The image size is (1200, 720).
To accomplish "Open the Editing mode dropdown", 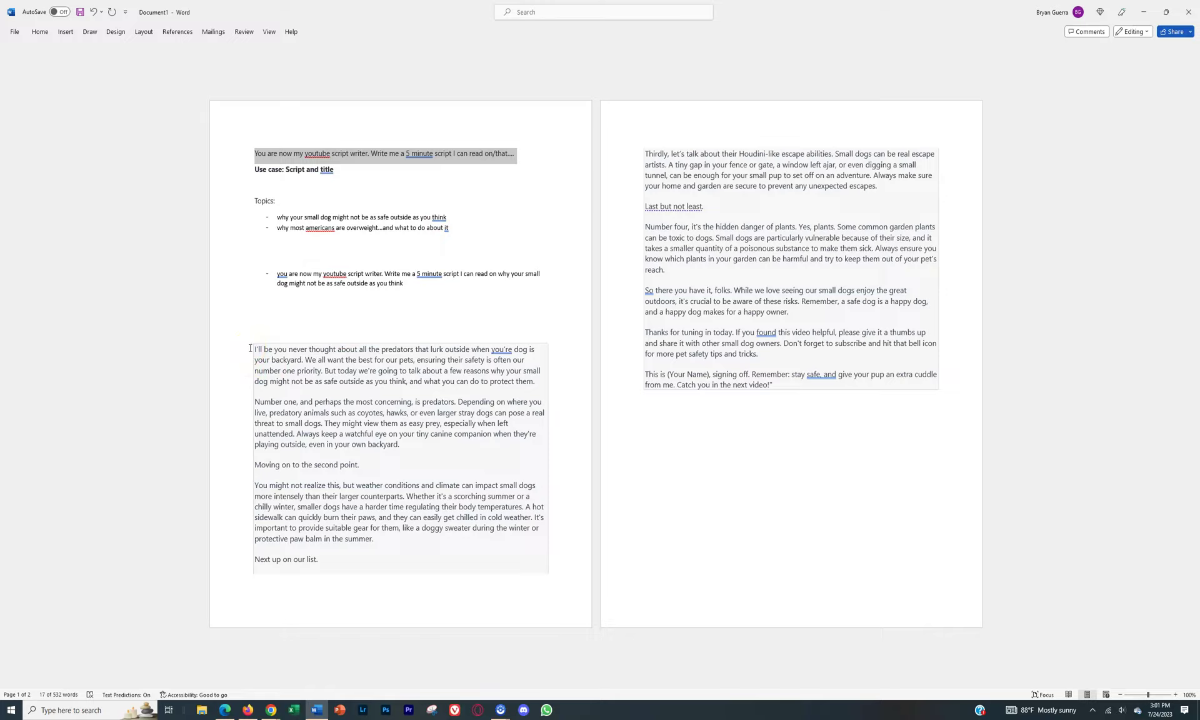I will pos(1132,31).
